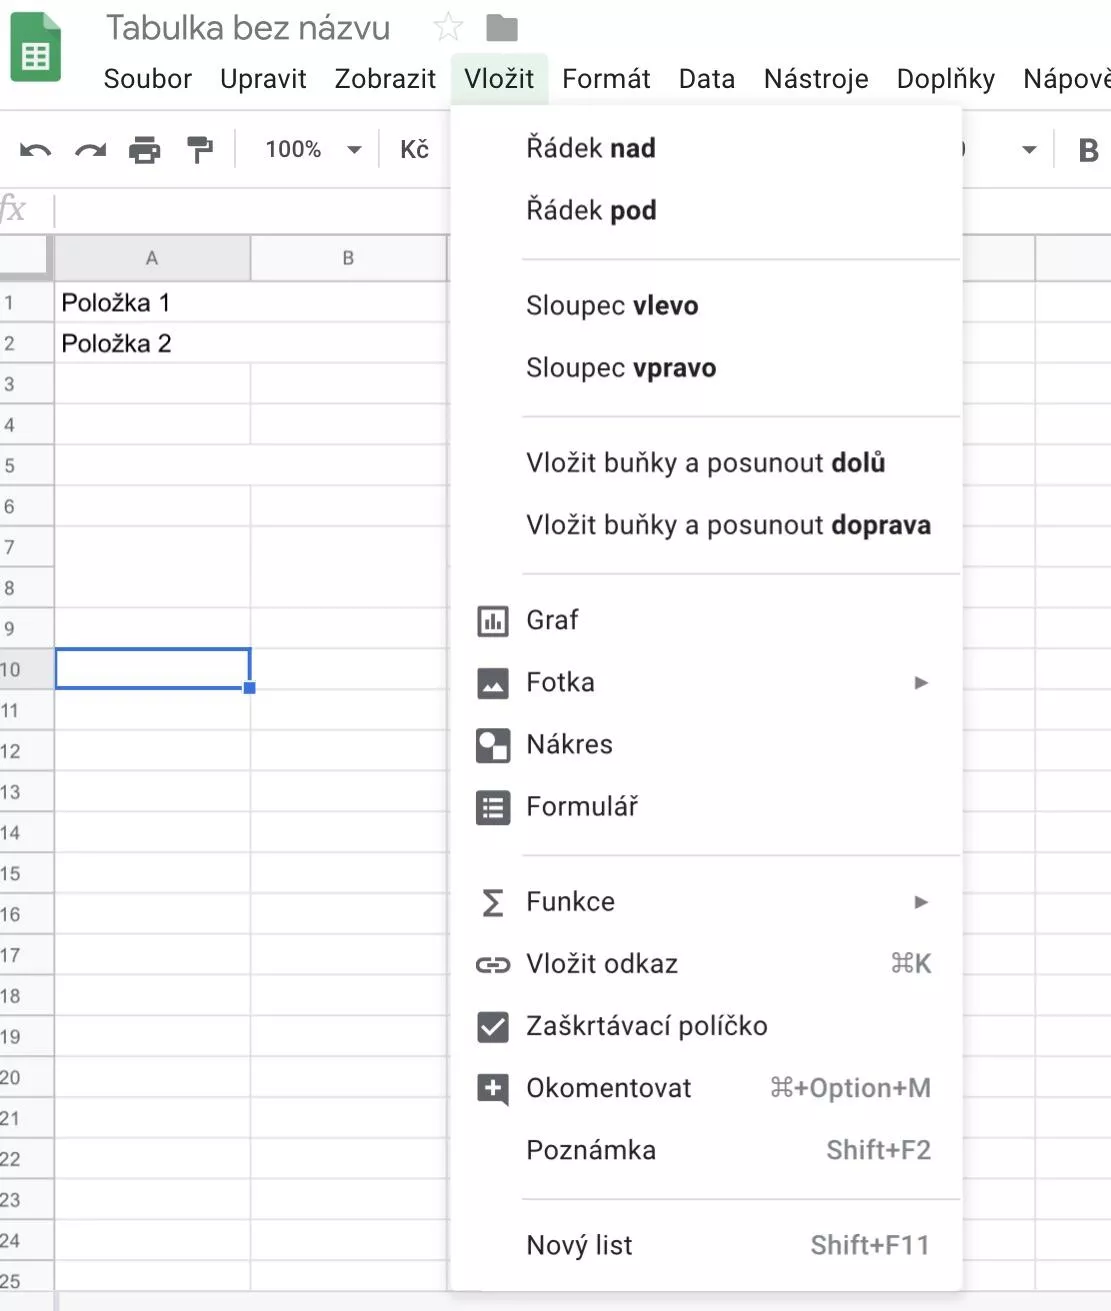The height and width of the screenshot is (1311, 1111).
Task: Select the paint format roller icon
Action: click(200, 150)
